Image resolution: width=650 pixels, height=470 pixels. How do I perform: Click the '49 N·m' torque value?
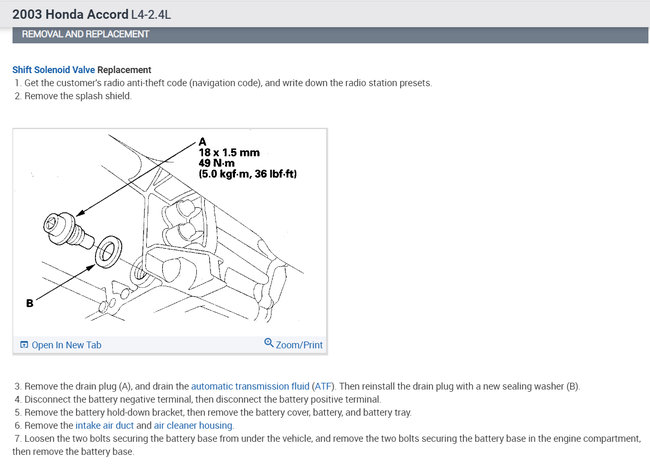click(x=216, y=163)
